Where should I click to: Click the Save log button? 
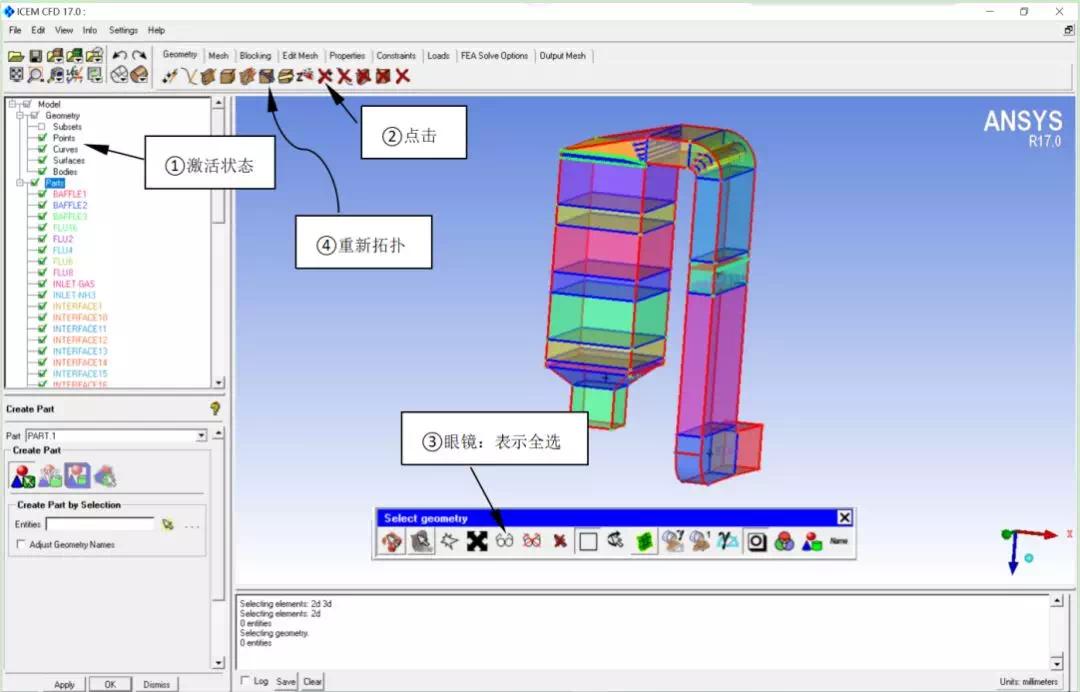(286, 682)
